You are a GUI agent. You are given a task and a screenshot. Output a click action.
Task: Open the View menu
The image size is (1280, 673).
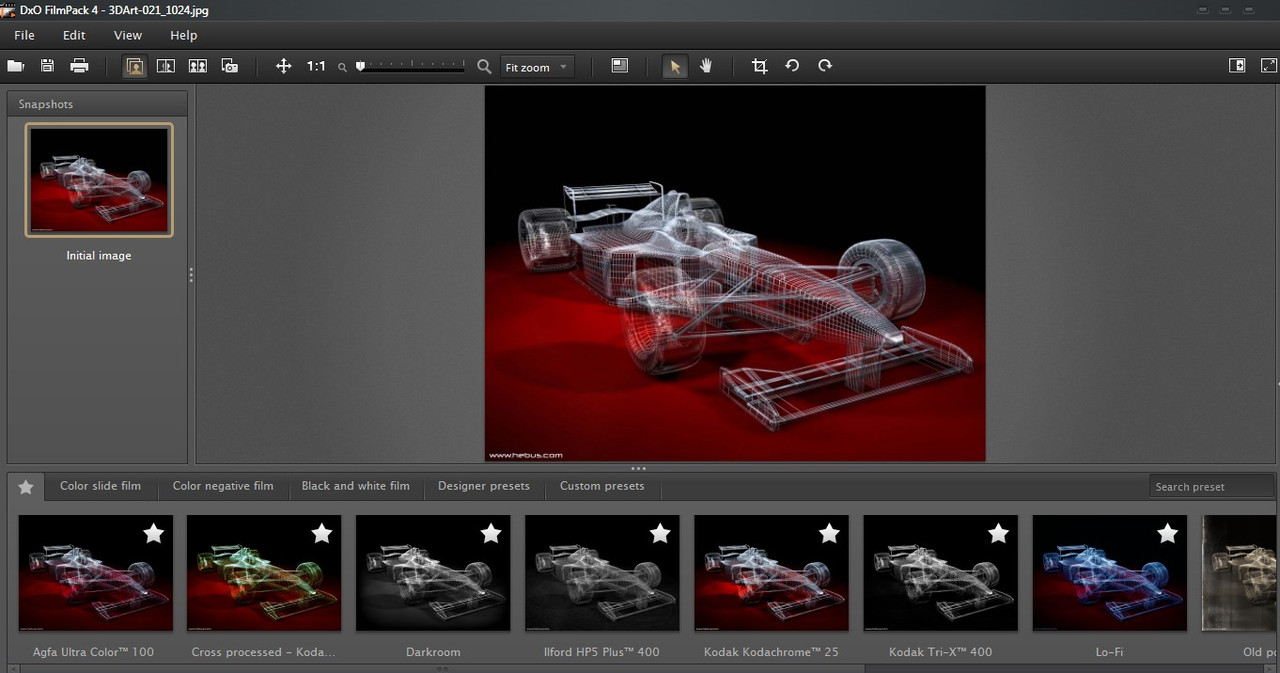pyautogui.click(x=128, y=35)
